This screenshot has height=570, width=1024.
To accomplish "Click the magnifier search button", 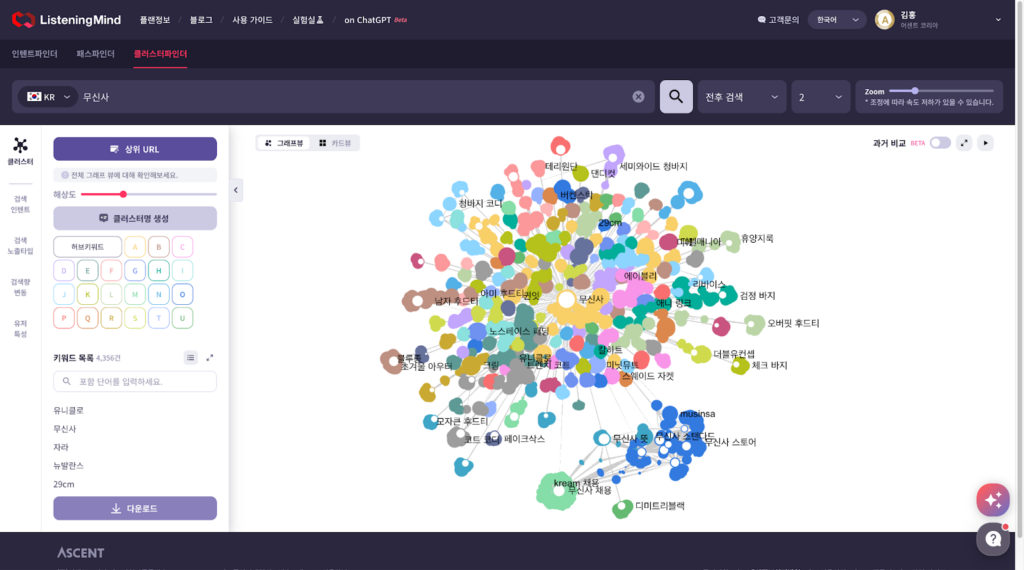I will coord(676,97).
